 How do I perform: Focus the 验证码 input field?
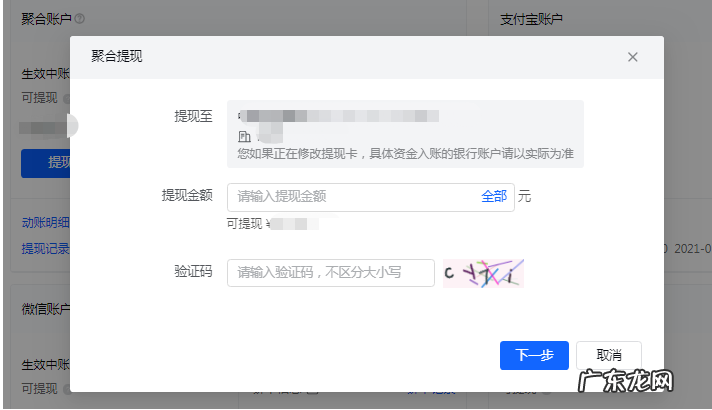[x=331, y=272]
